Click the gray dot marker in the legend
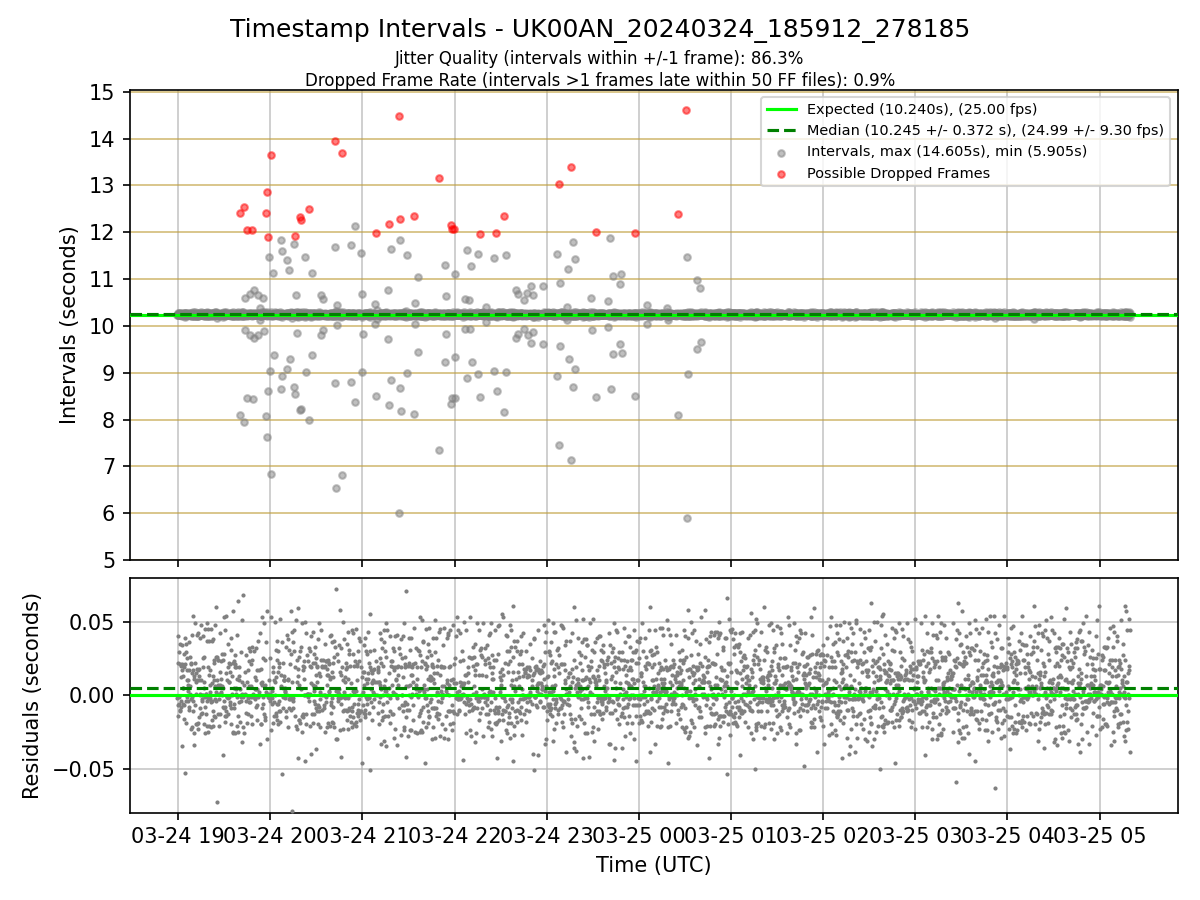Viewport: 1200px width, 900px height. pos(782,152)
